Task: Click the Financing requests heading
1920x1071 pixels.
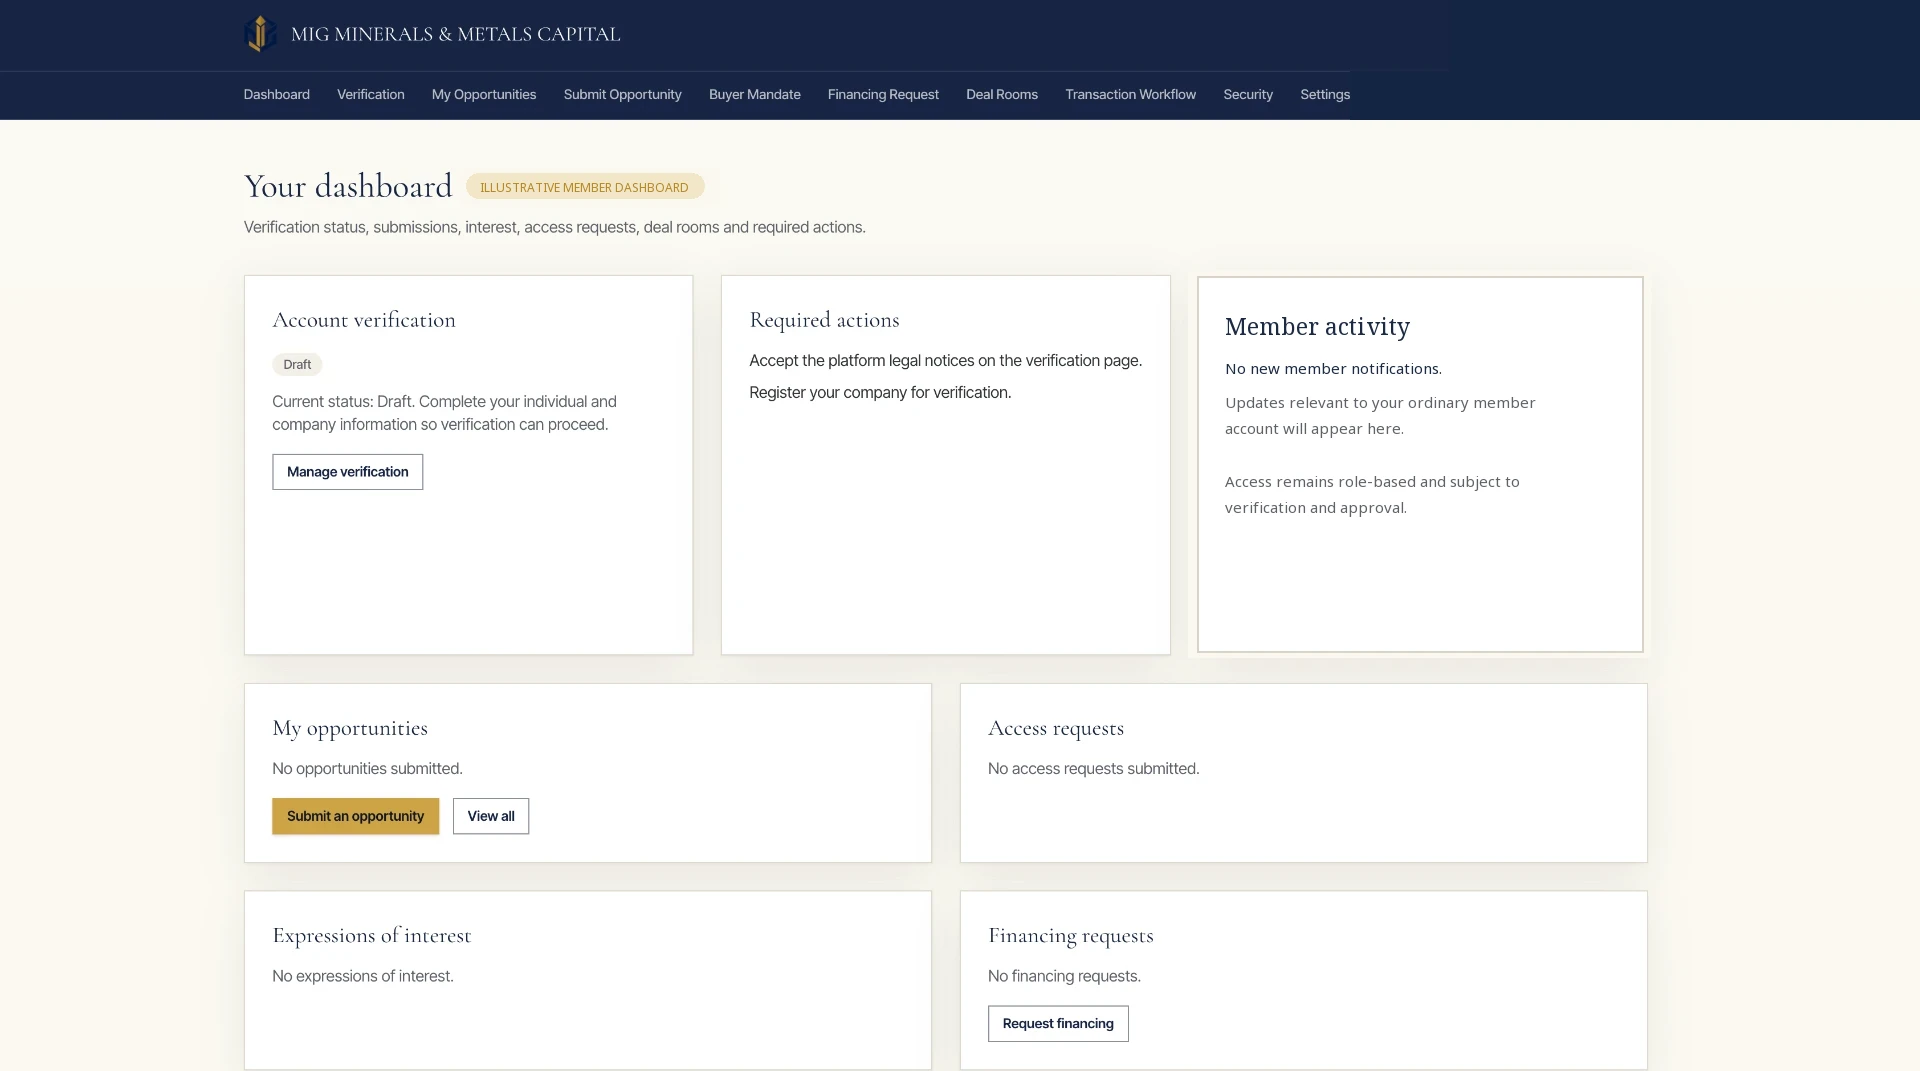Action: [x=1070, y=935]
